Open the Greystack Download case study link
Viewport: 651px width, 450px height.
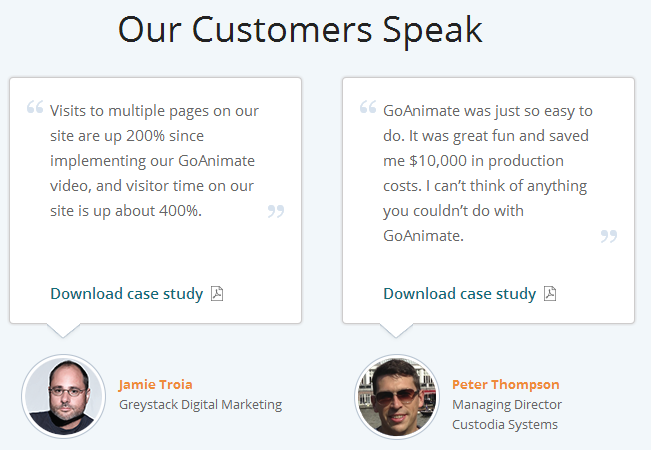click(126, 294)
